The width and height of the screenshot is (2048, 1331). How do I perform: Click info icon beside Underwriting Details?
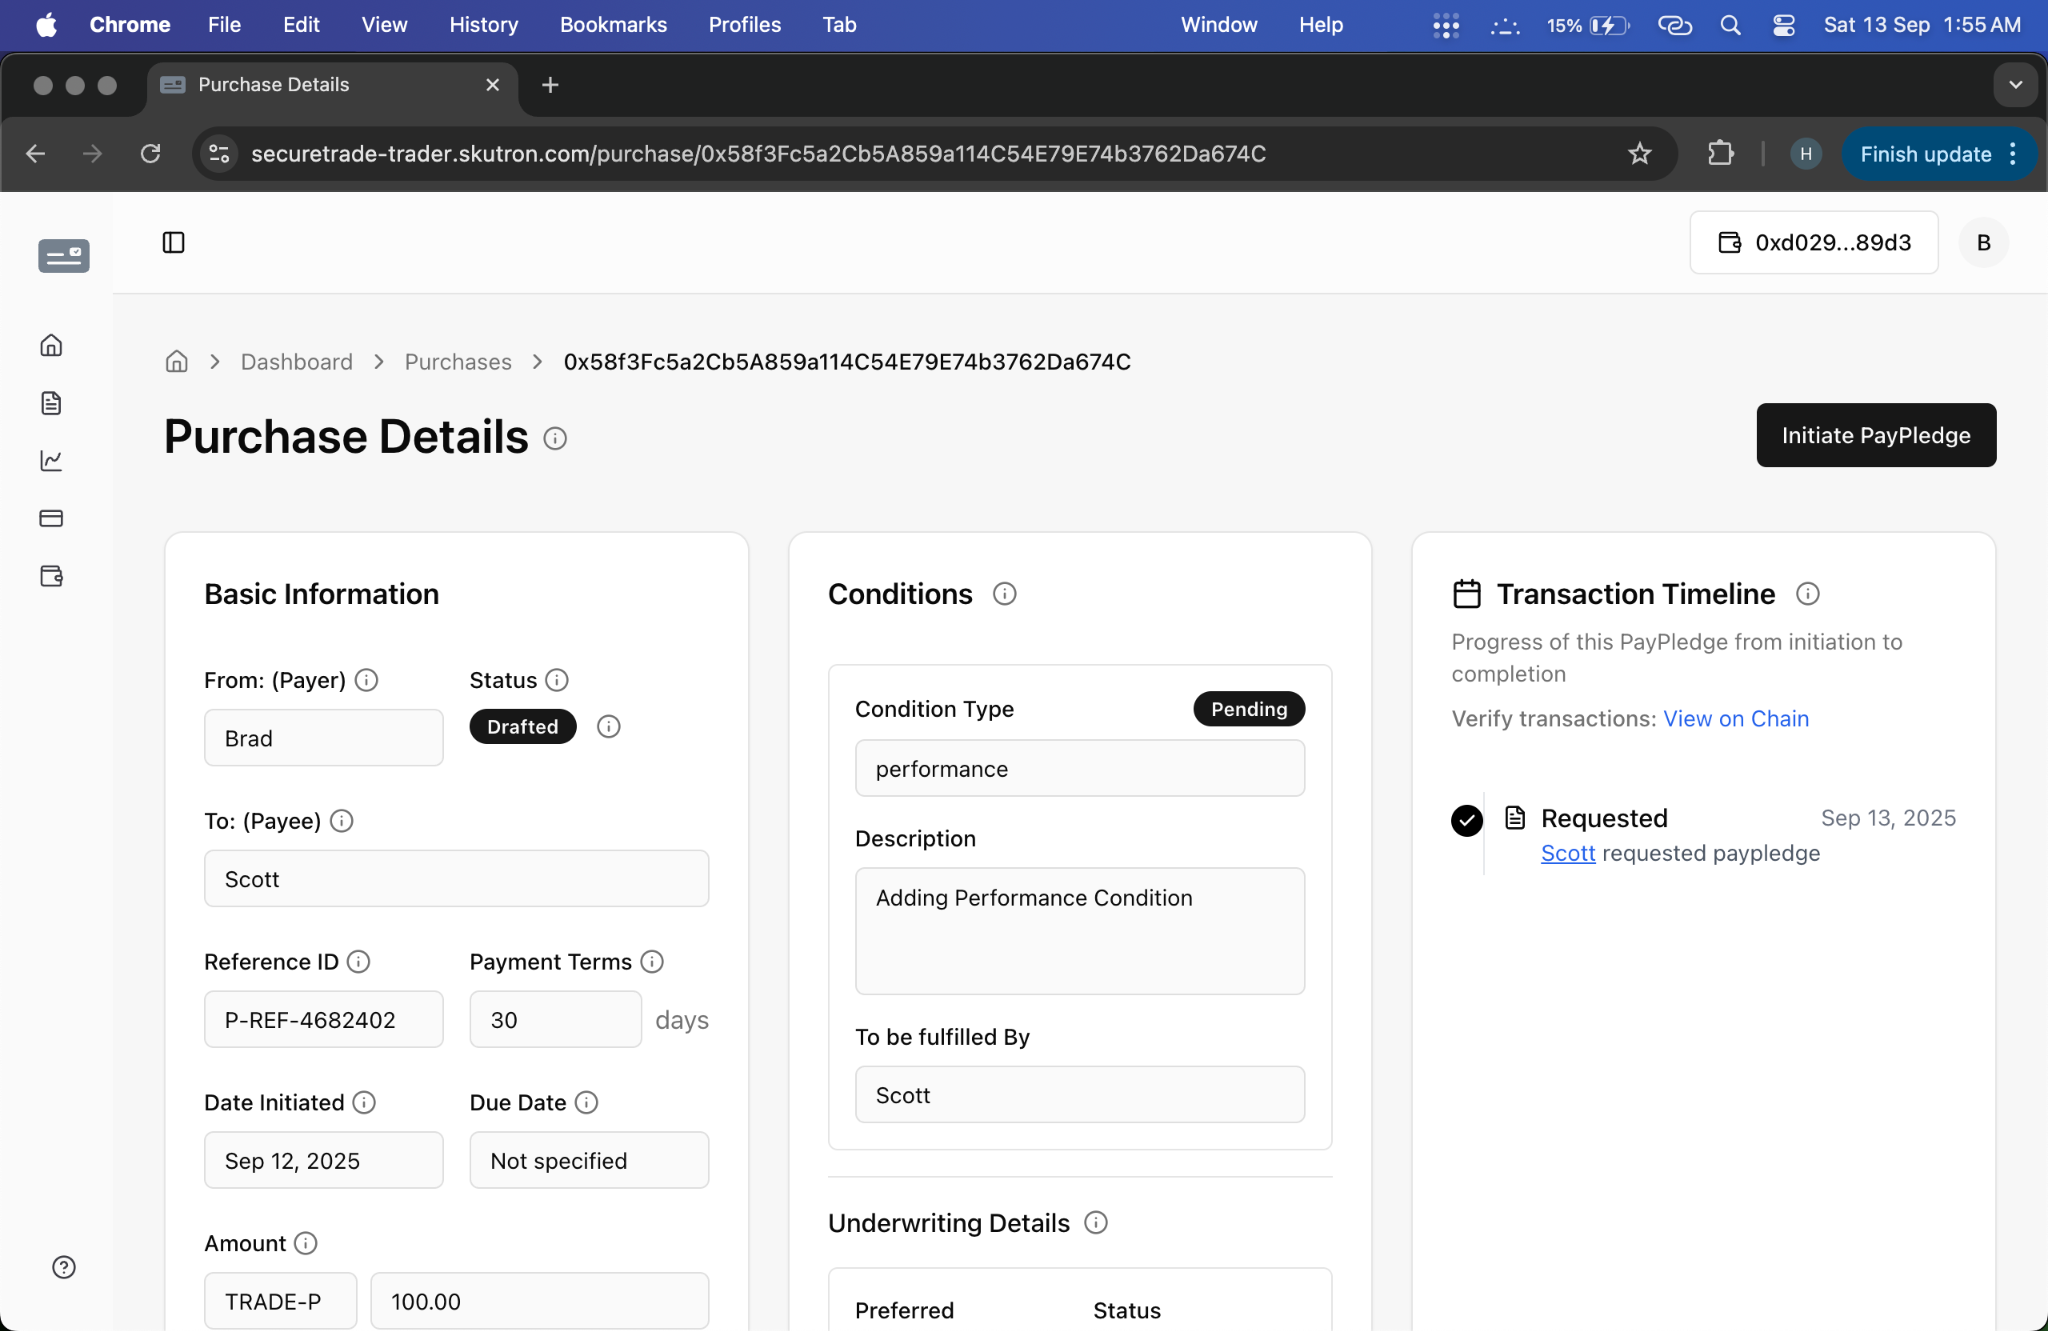tap(1096, 1222)
